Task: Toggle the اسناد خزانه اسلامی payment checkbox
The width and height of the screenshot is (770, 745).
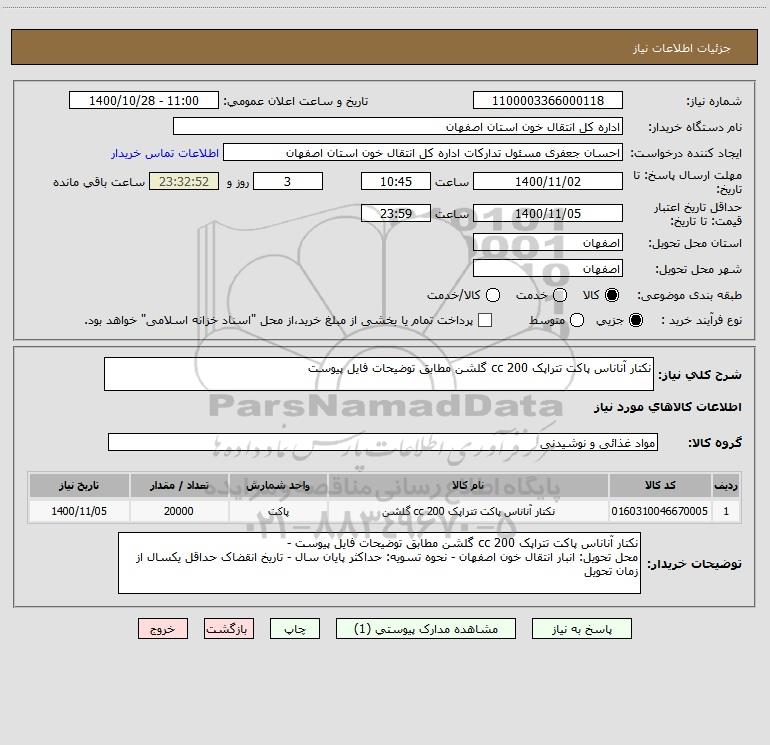Action: [485, 320]
